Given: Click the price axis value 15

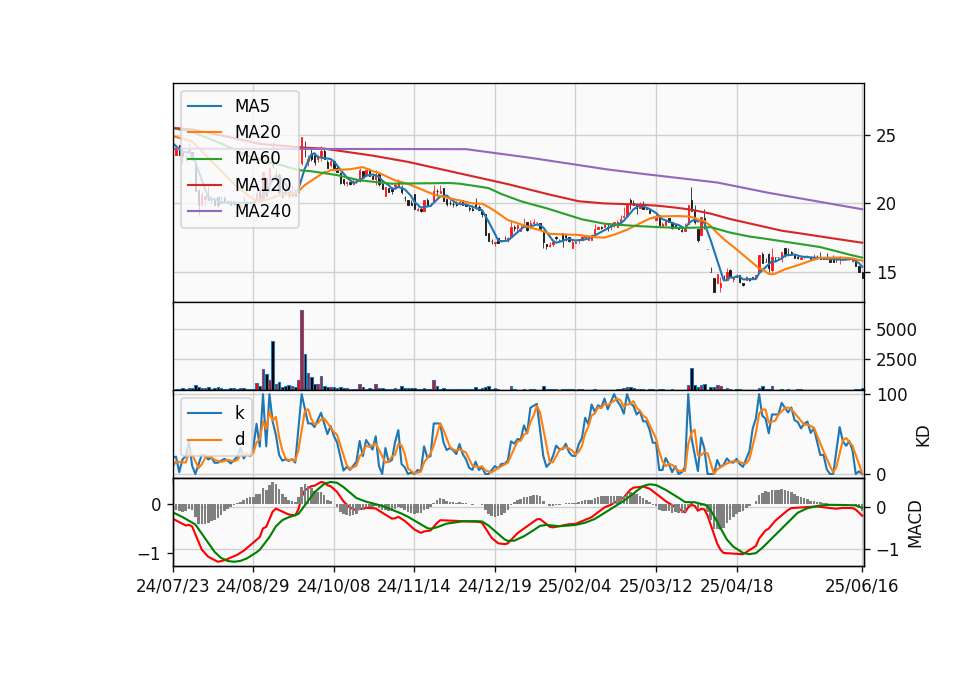Looking at the screenshot, I should click(885, 272).
